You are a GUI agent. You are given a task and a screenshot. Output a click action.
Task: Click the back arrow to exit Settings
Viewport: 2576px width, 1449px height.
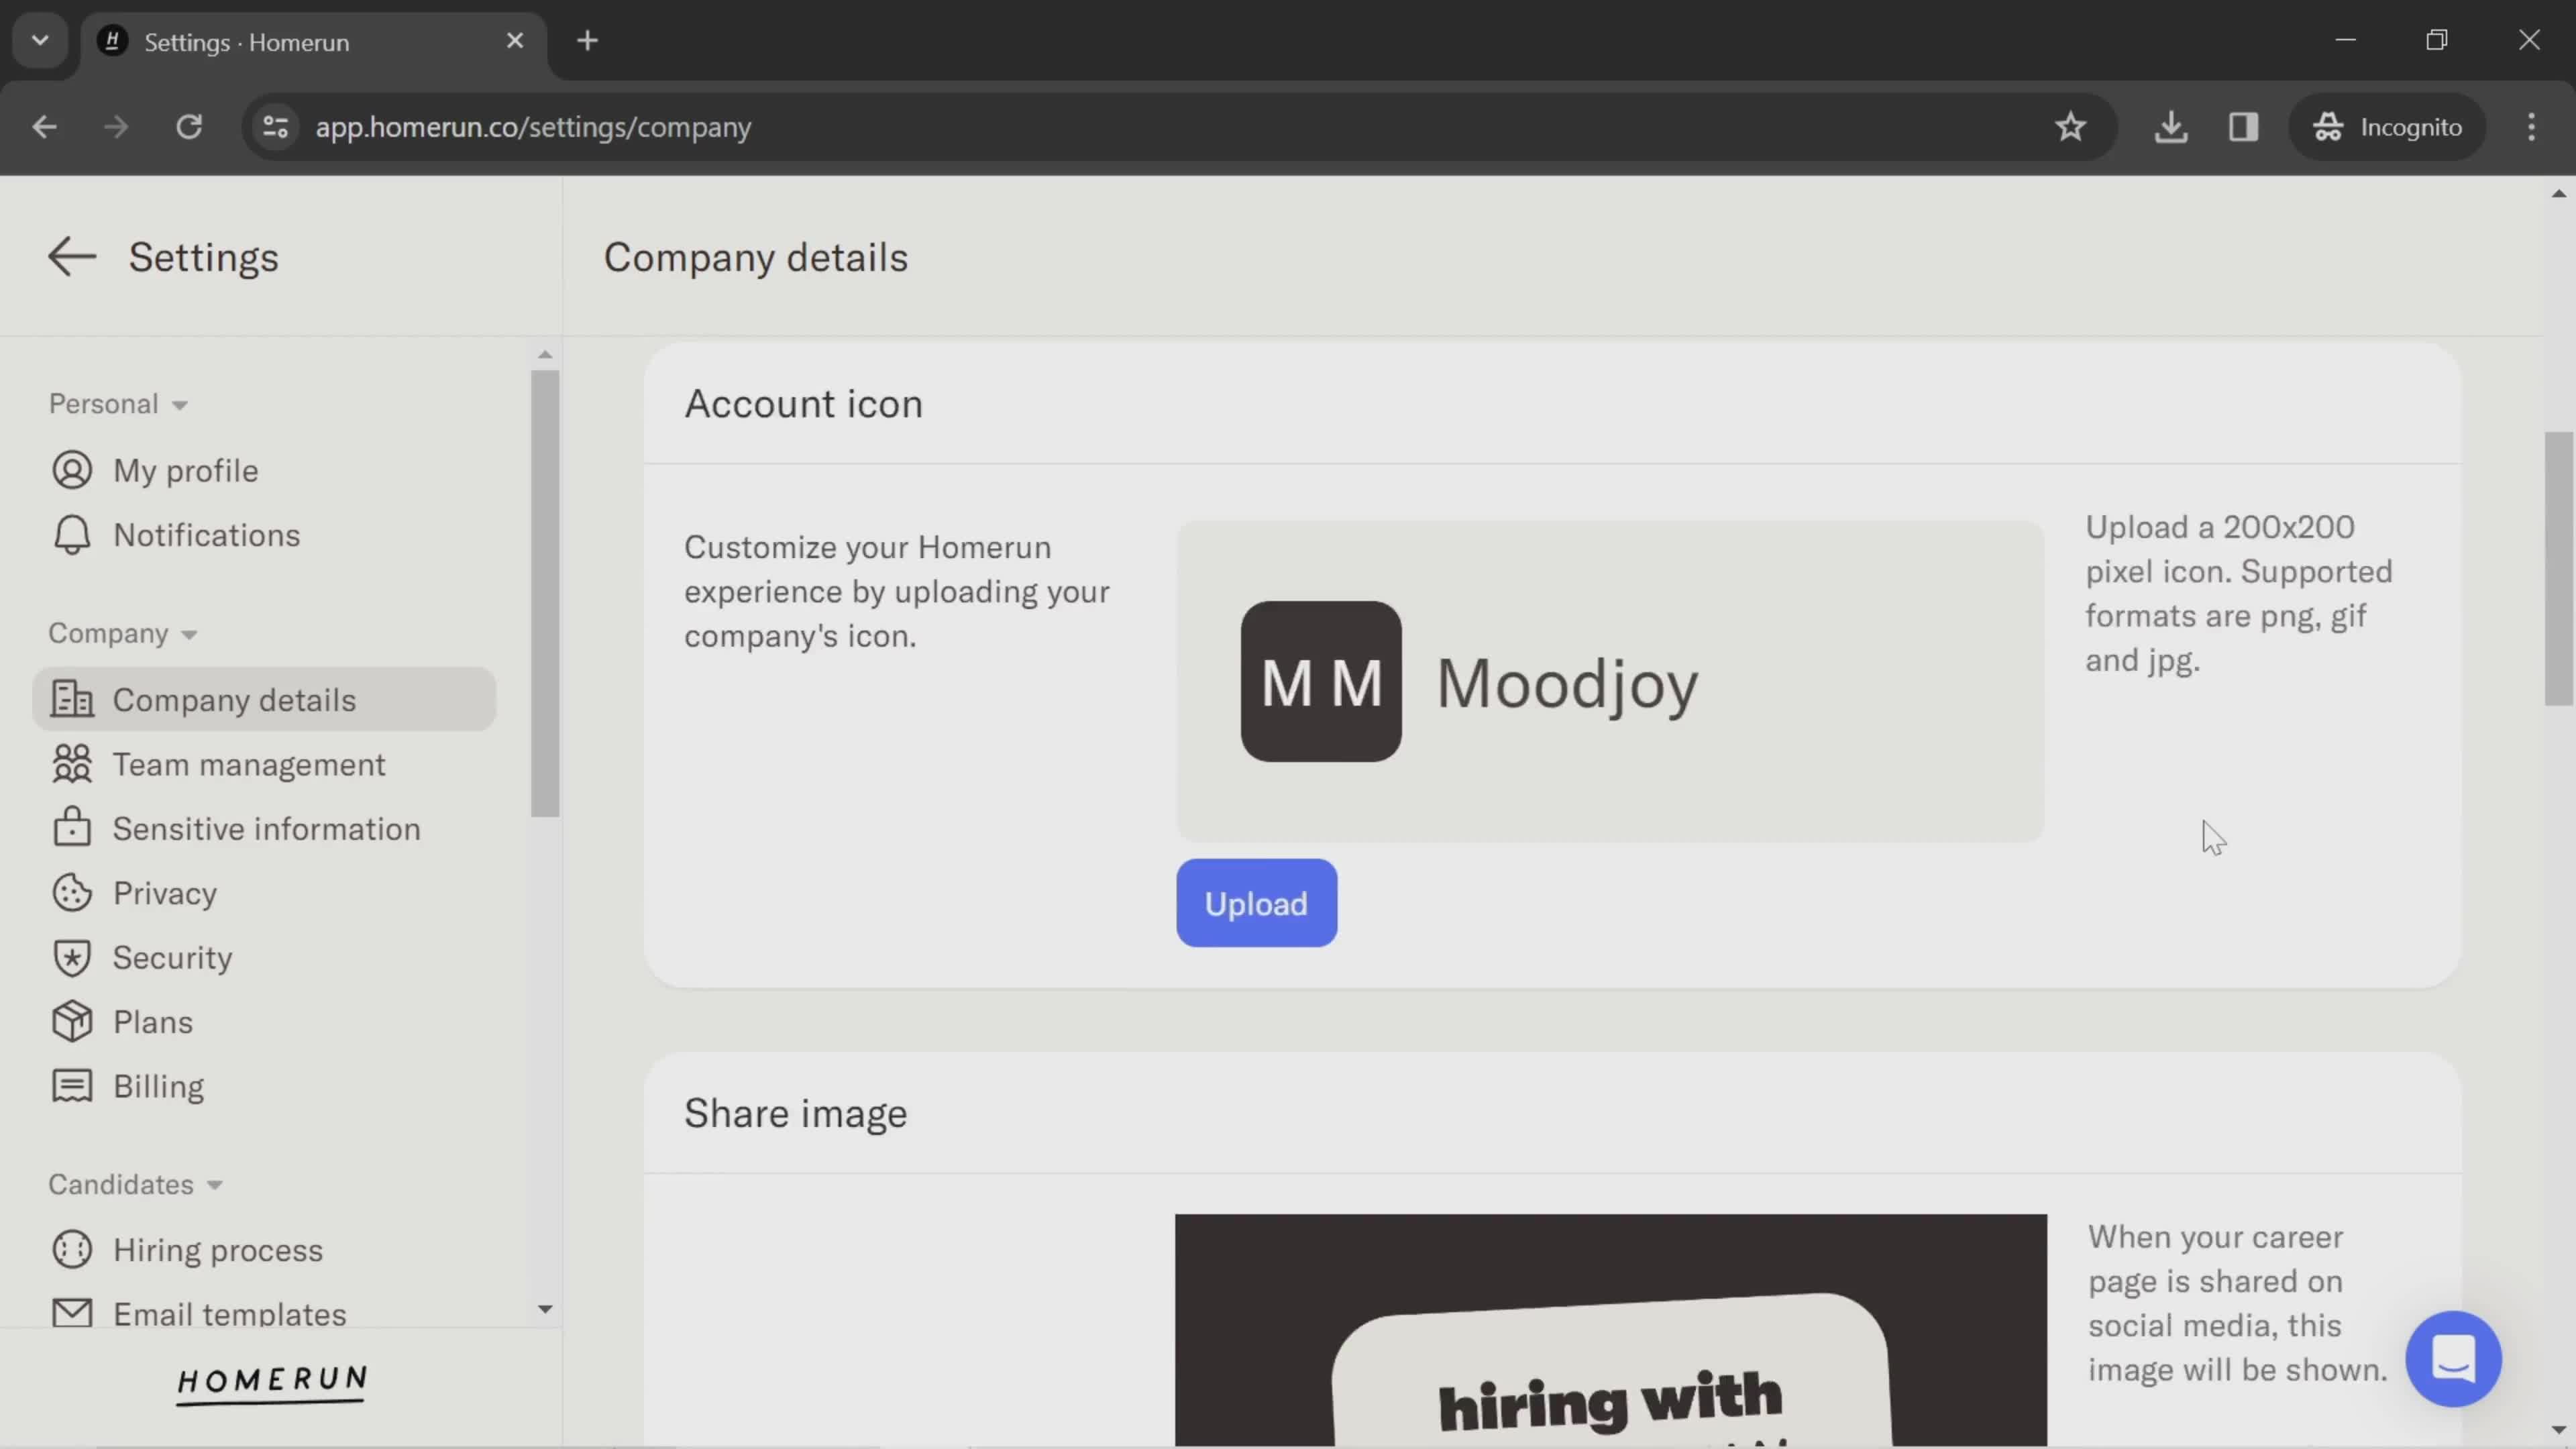[69, 256]
